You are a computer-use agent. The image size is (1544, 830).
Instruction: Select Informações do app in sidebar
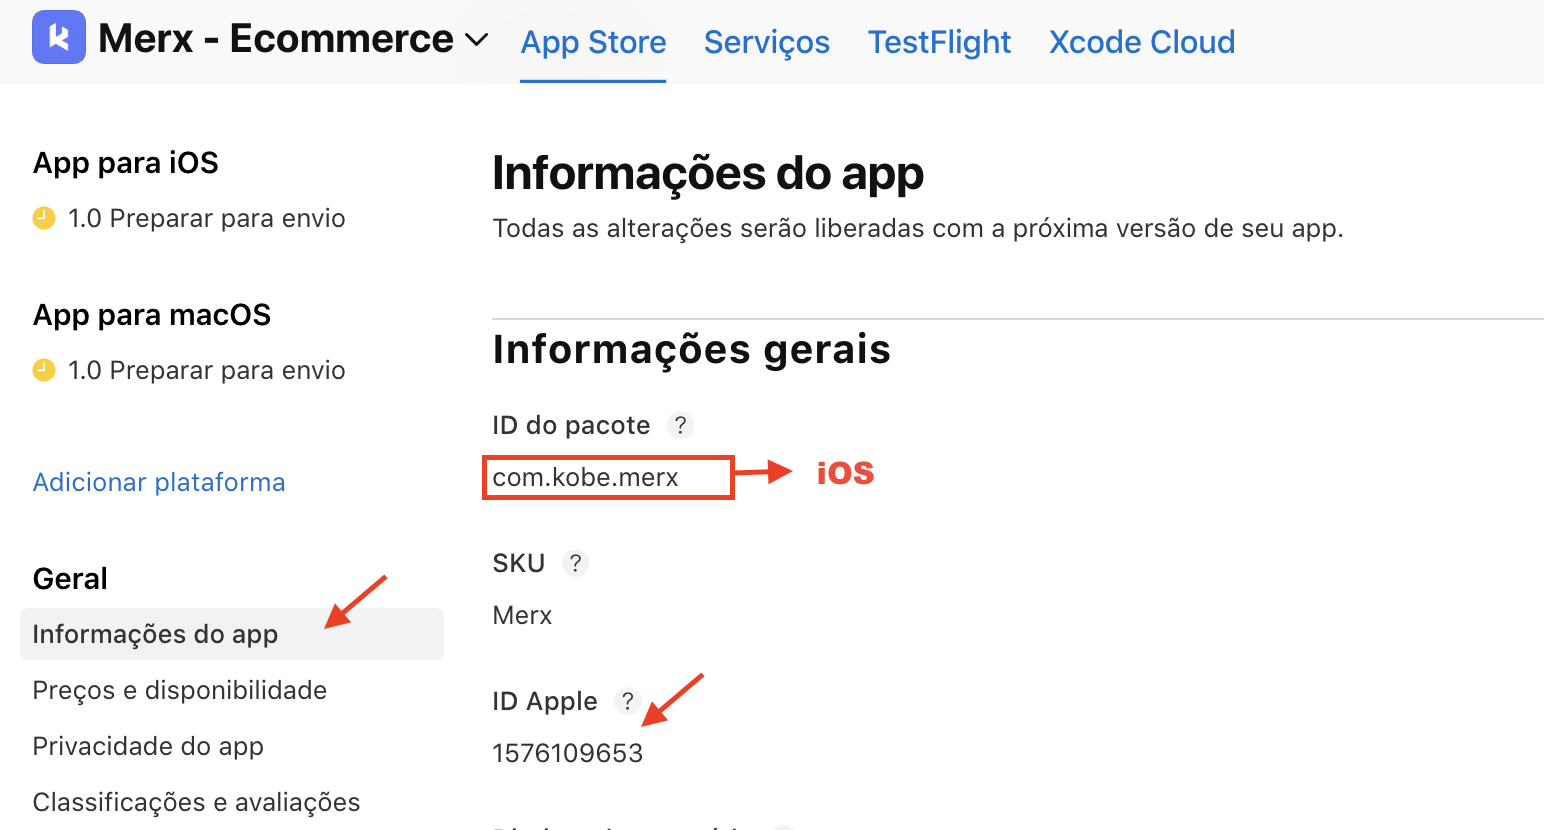(x=155, y=634)
